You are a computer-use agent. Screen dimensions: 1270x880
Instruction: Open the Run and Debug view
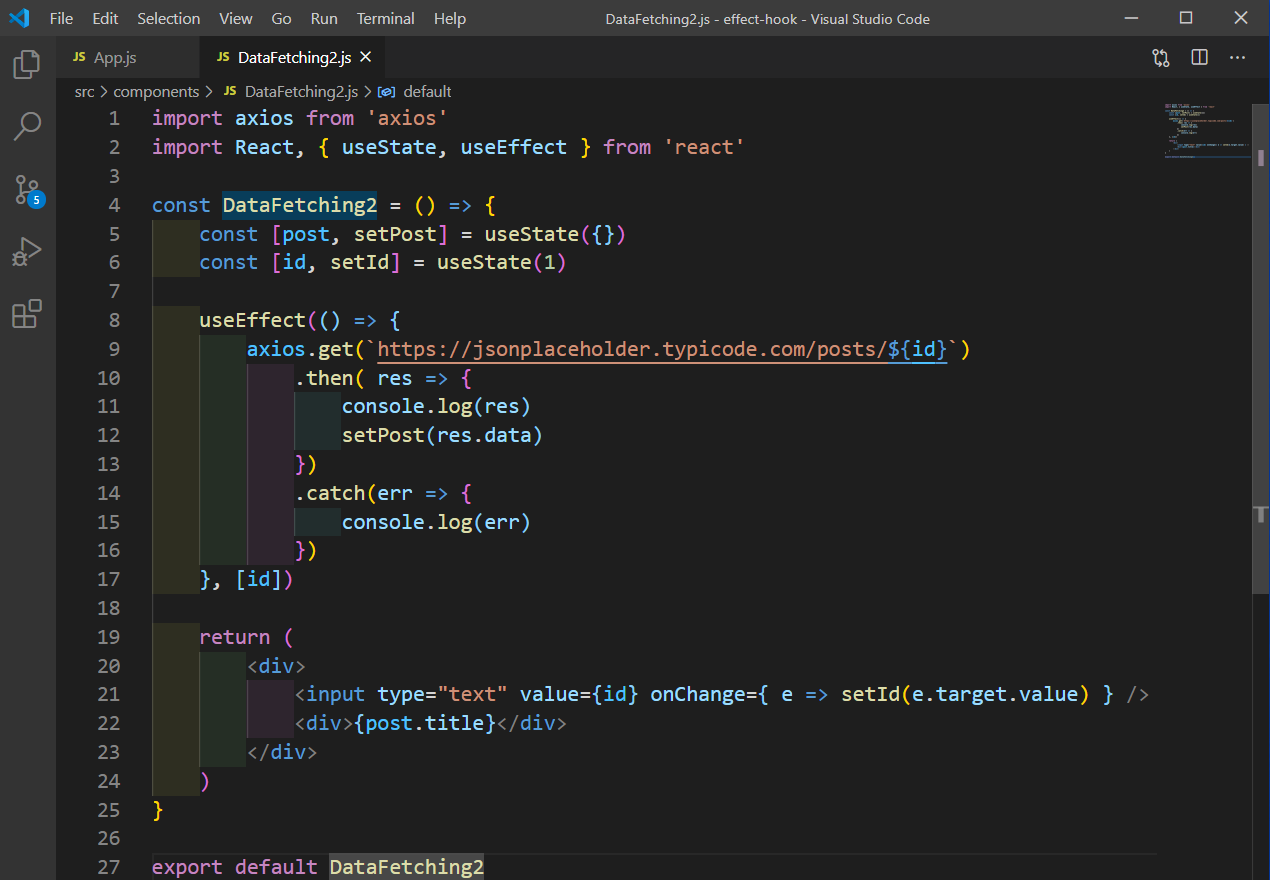(26, 251)
